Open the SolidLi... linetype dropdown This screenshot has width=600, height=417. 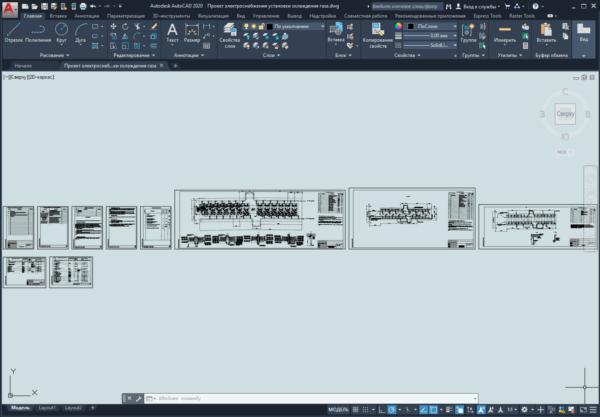(430, 45)
